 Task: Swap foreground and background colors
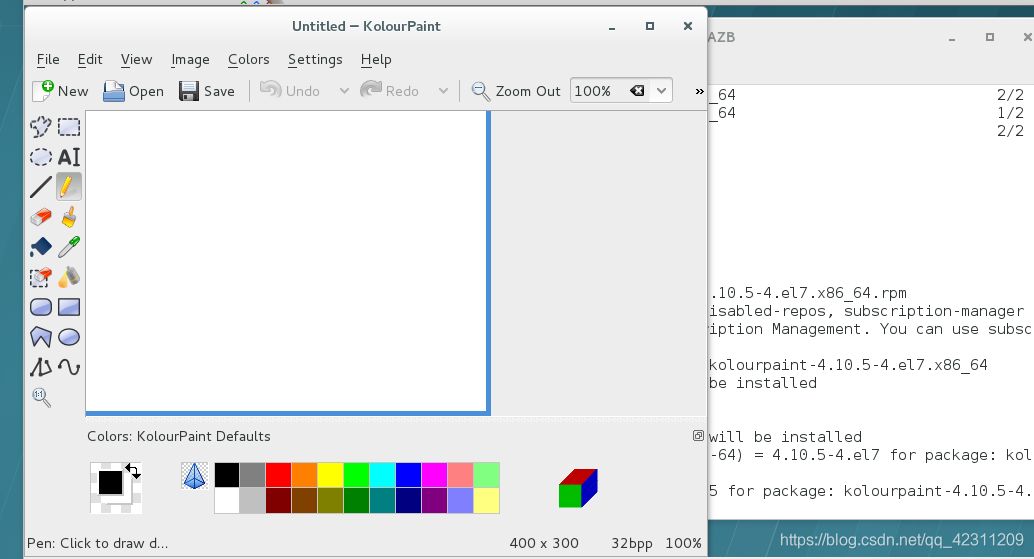[x=133, y=471]
